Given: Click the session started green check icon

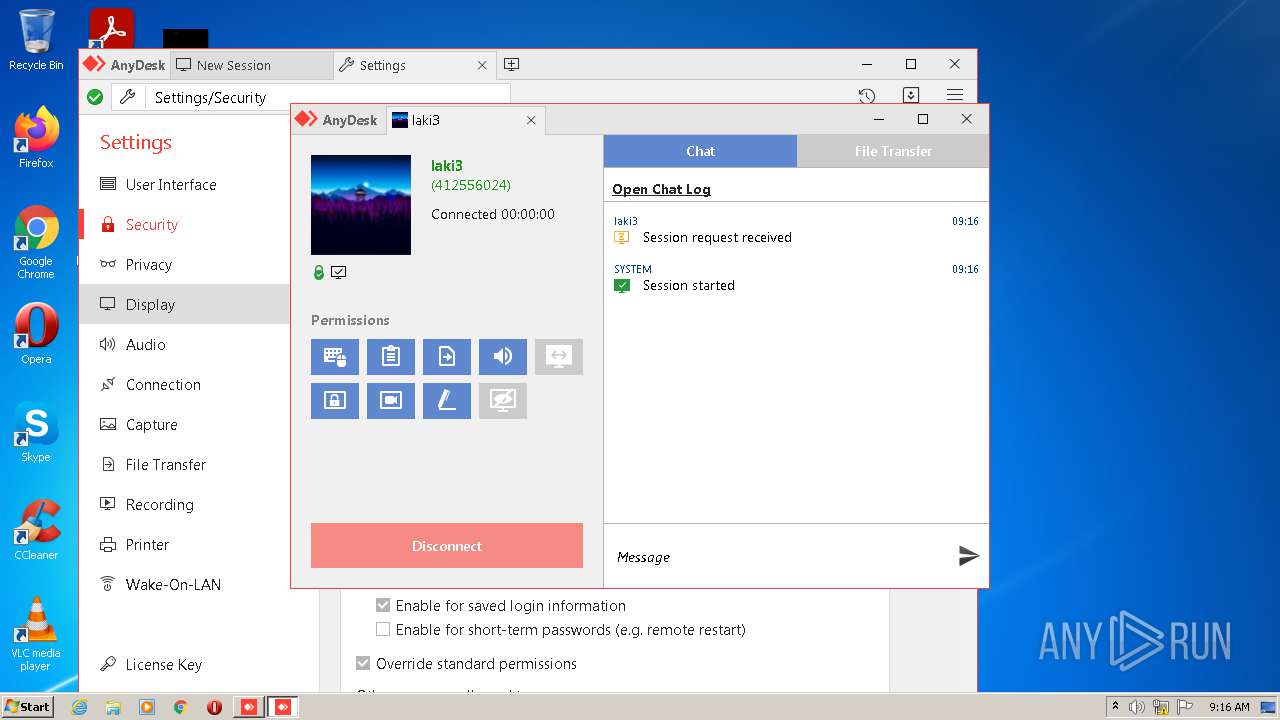Looking at the screenshot, I should point(622,285).
